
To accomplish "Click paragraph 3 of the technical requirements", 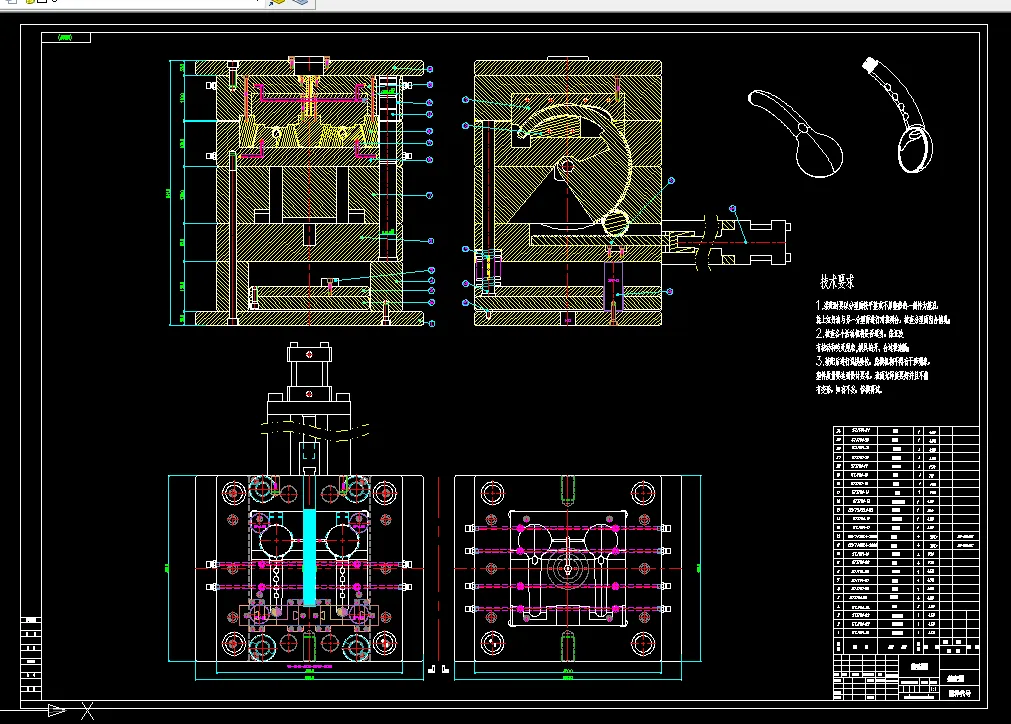I will pyautogui.click(x=873, y=375).
